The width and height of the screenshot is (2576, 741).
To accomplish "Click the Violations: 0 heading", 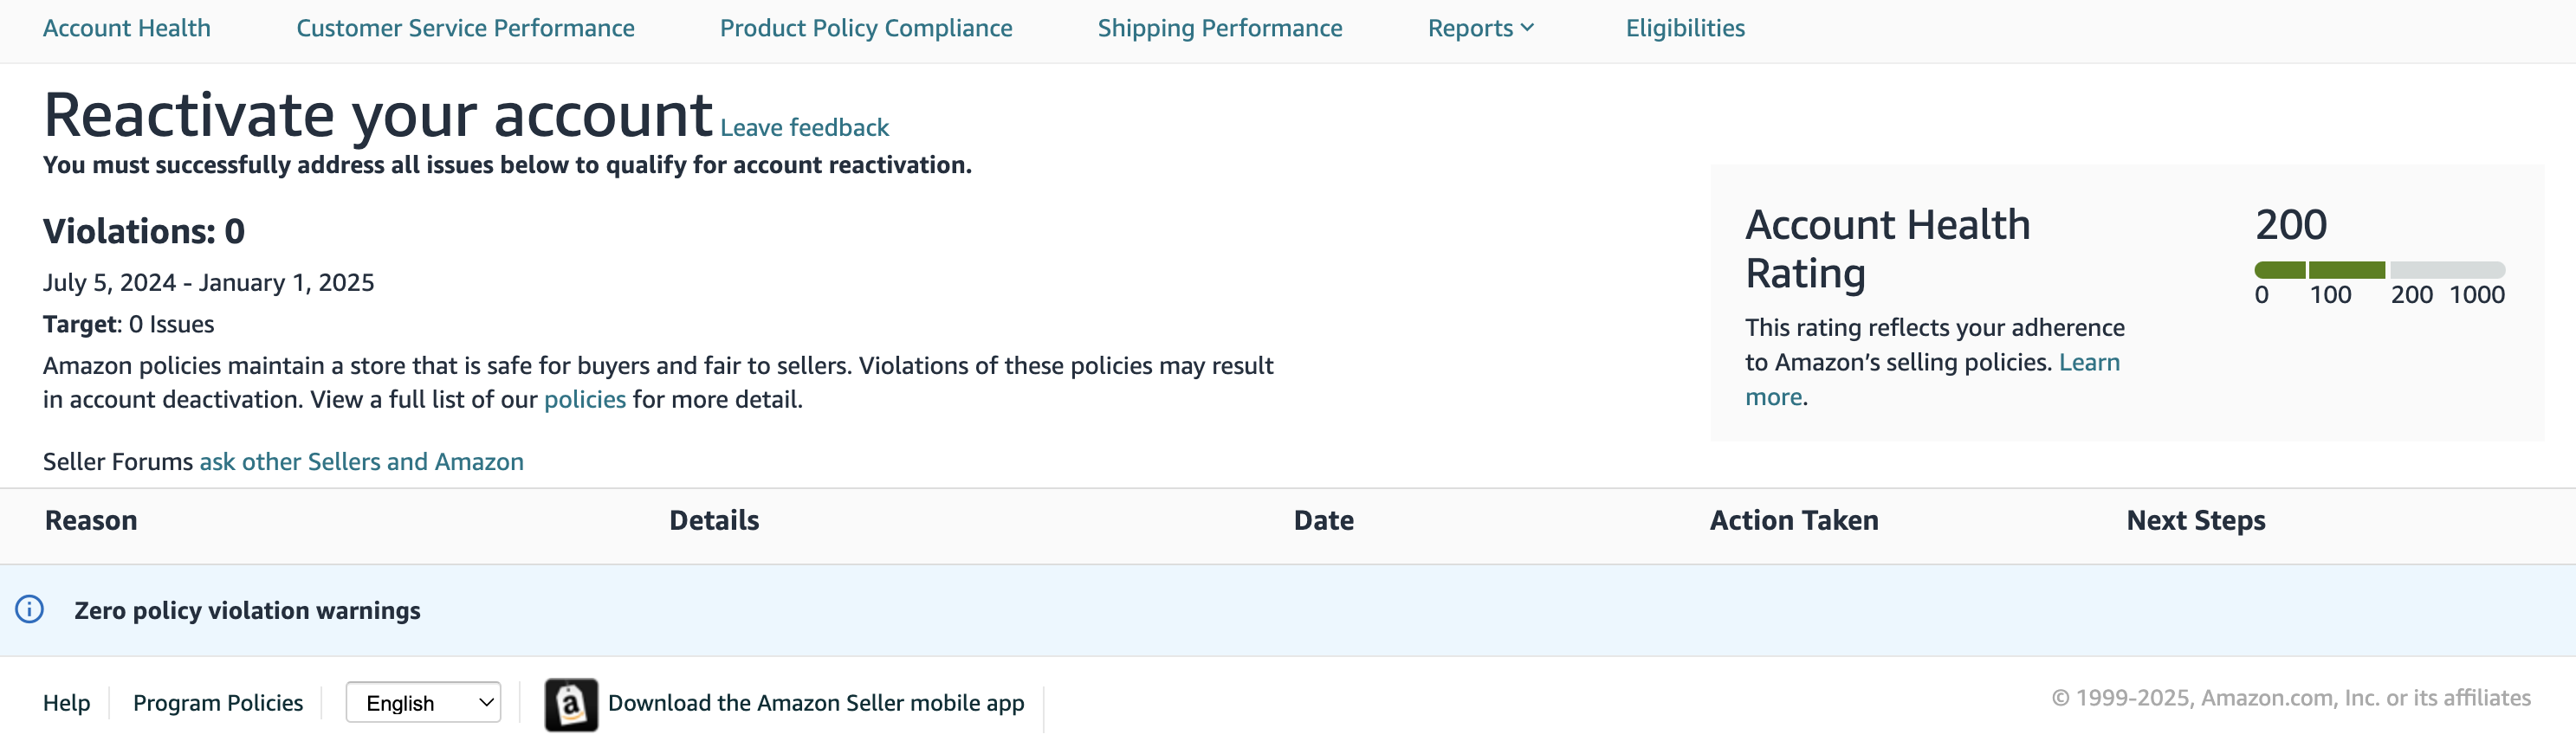I will click(x=144, y=231).
